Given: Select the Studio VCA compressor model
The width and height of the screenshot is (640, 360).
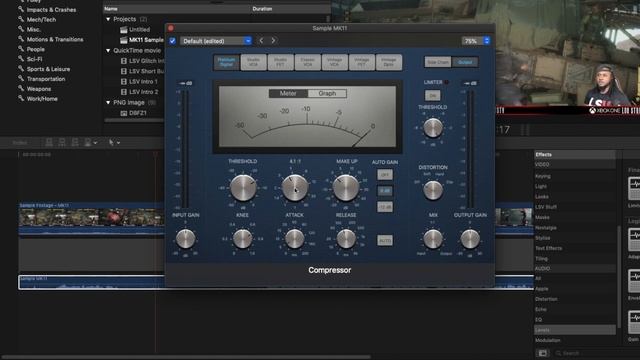Looking at the screenshot, I should (253, 62).
